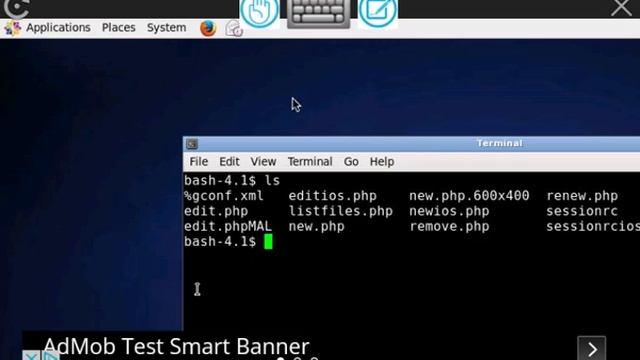Open the Go menu in Terminal
This screenshot has width=640, height=360.
[351, 162]
